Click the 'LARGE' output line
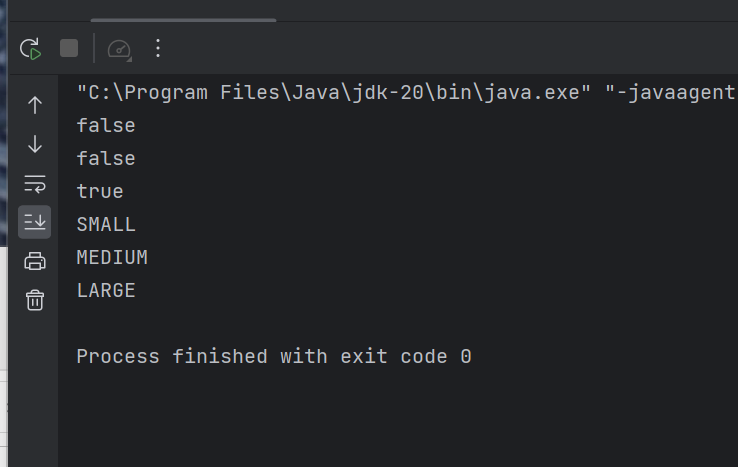 click(x=106, y=291)
